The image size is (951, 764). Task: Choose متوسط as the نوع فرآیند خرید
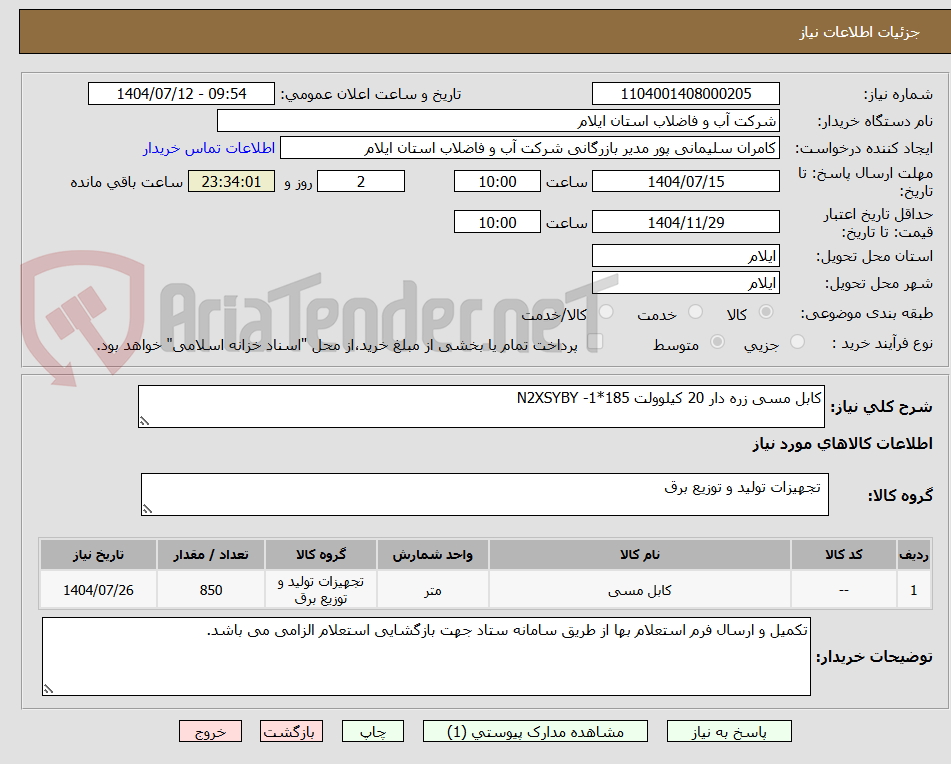(716, 342)
